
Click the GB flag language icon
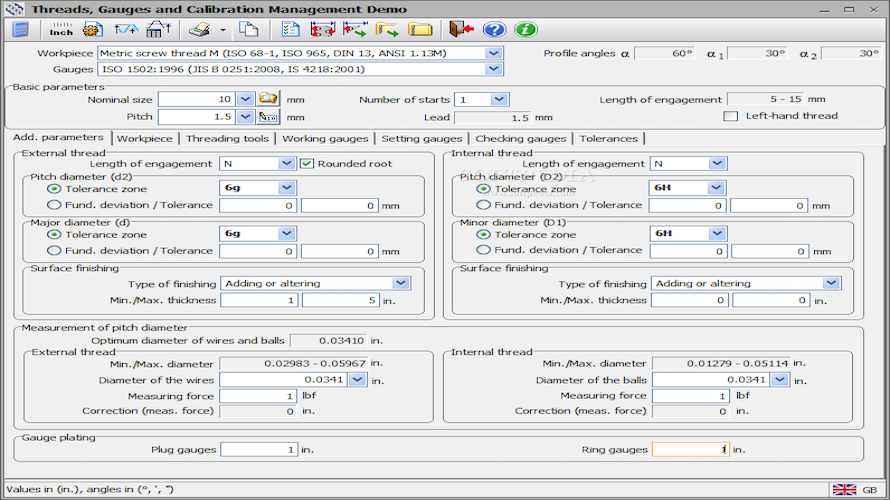point(844,489)
